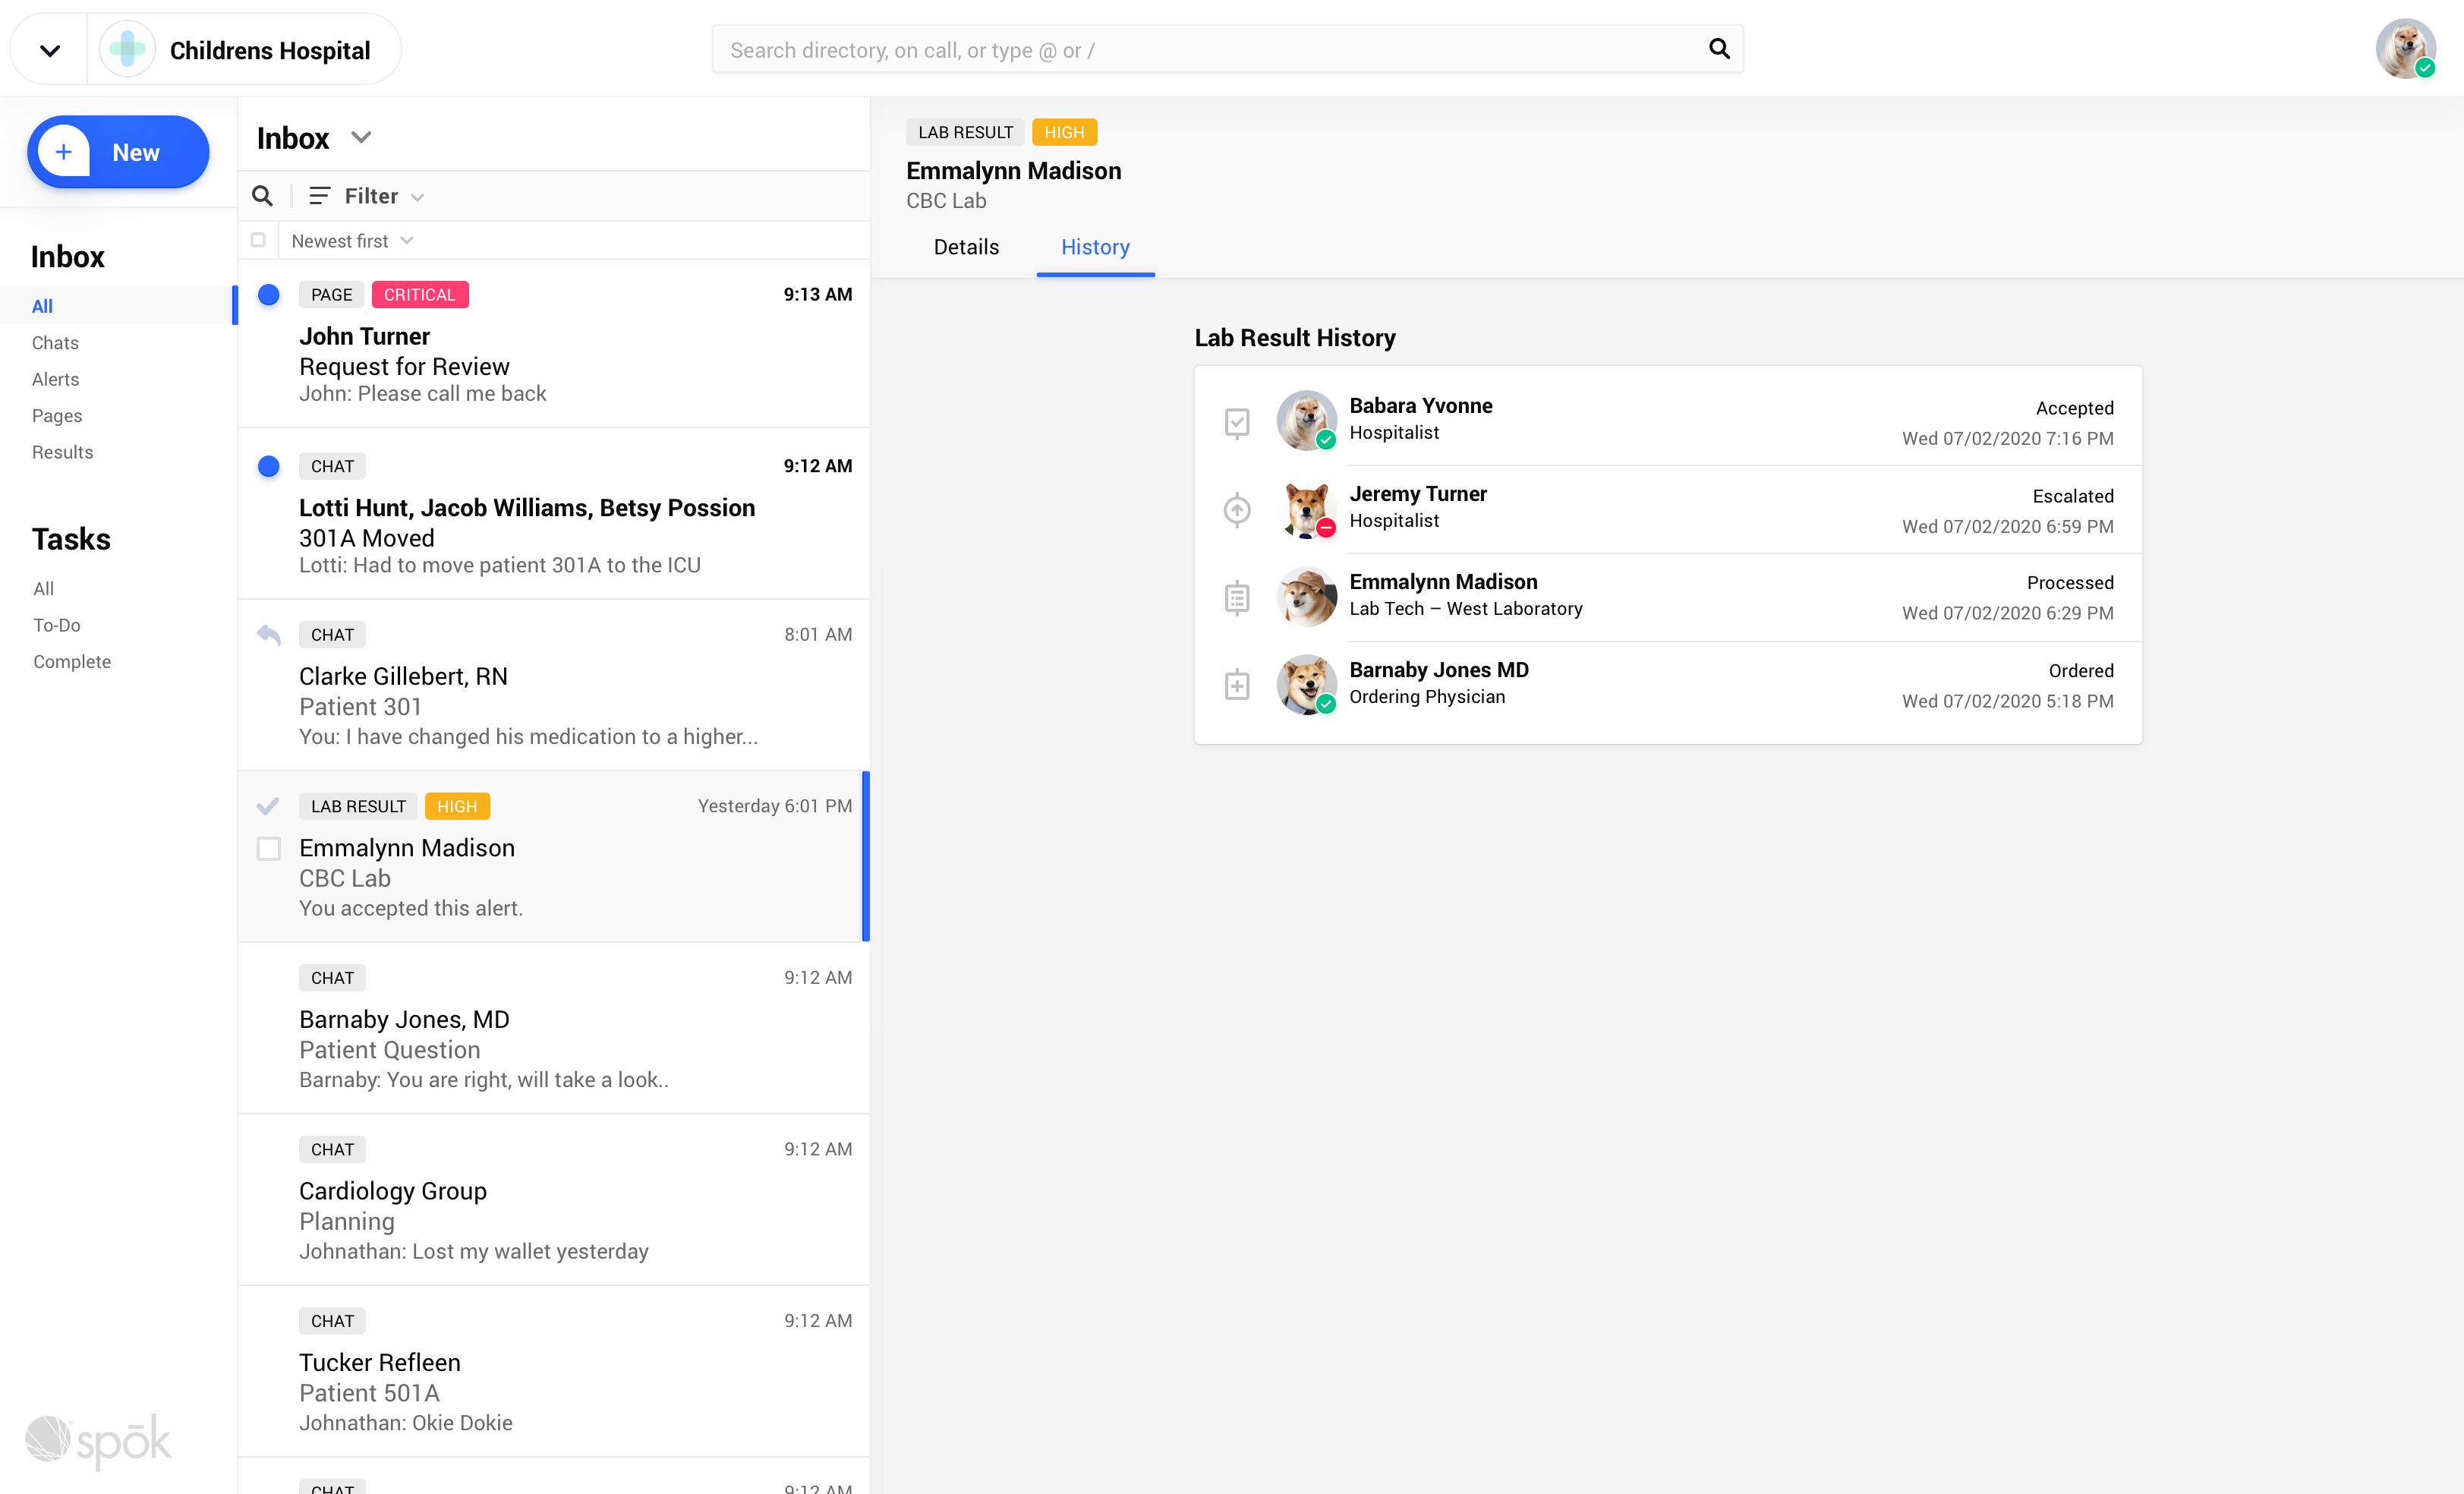Open the Inbox title dropdown
Screen dimensions: 2464x1494
361,138
